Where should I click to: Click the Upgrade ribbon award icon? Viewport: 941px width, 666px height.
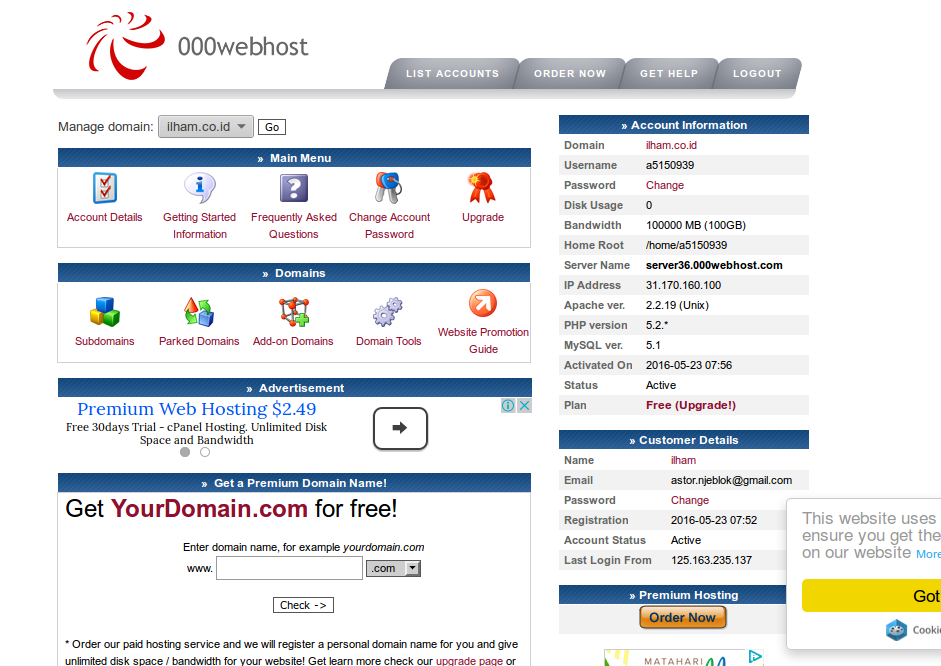pos(483,188)
